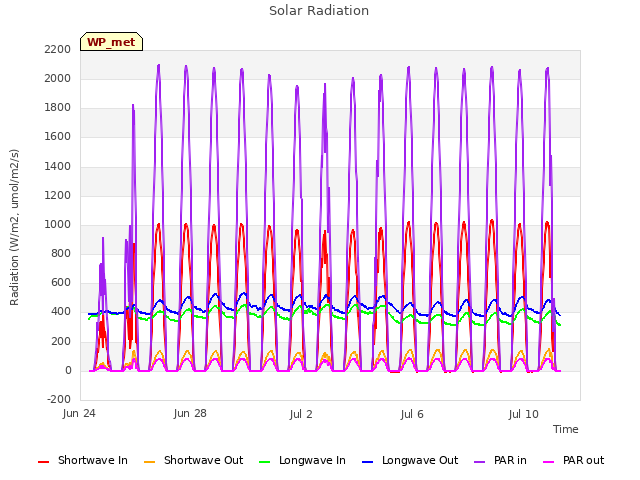Click the WP_met annotation label

click(111, 42)
